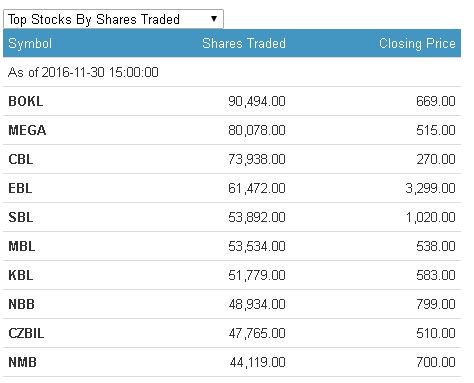Select the SBL stock symbol
This screenshot has height=383, width=474.
click(x=21, y=217)
